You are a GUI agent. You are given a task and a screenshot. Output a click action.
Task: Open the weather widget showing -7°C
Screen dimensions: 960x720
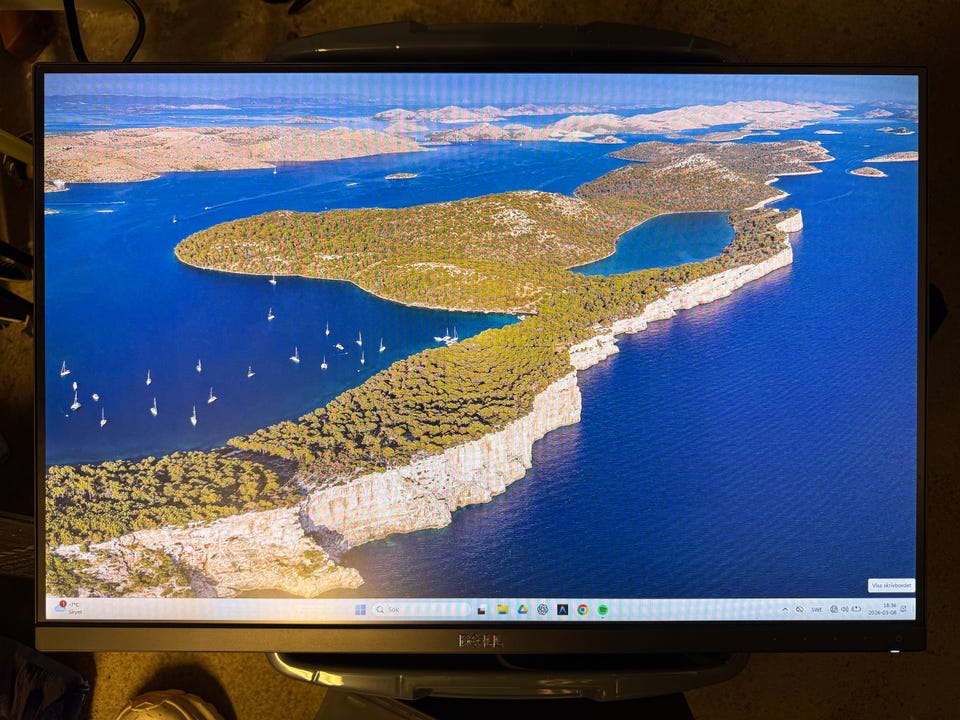pos(68,608)
